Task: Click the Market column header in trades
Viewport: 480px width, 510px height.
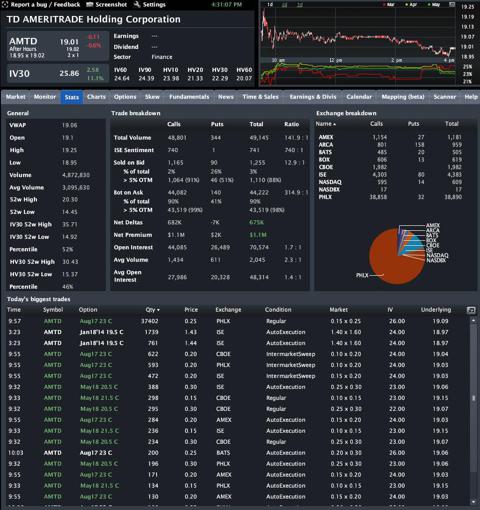Action: pyautogui.click(x=339, y=310)
